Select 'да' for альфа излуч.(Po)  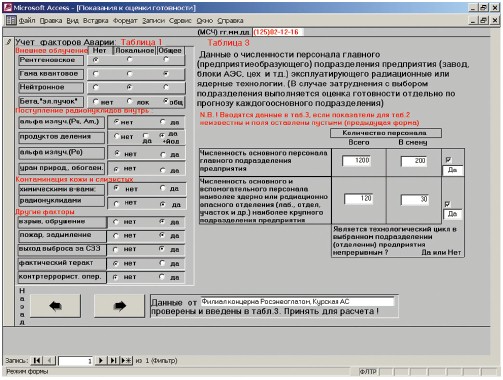pos(163,154)
